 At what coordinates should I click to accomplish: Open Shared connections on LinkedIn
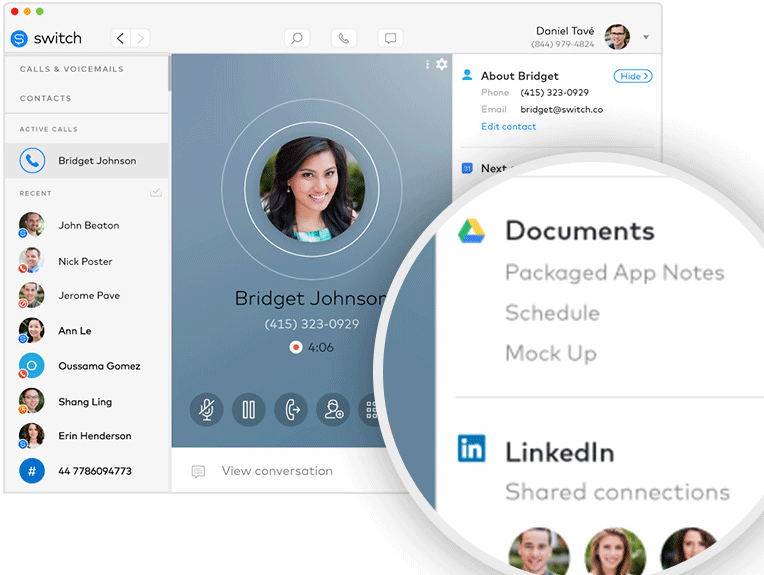click(617, 492)
